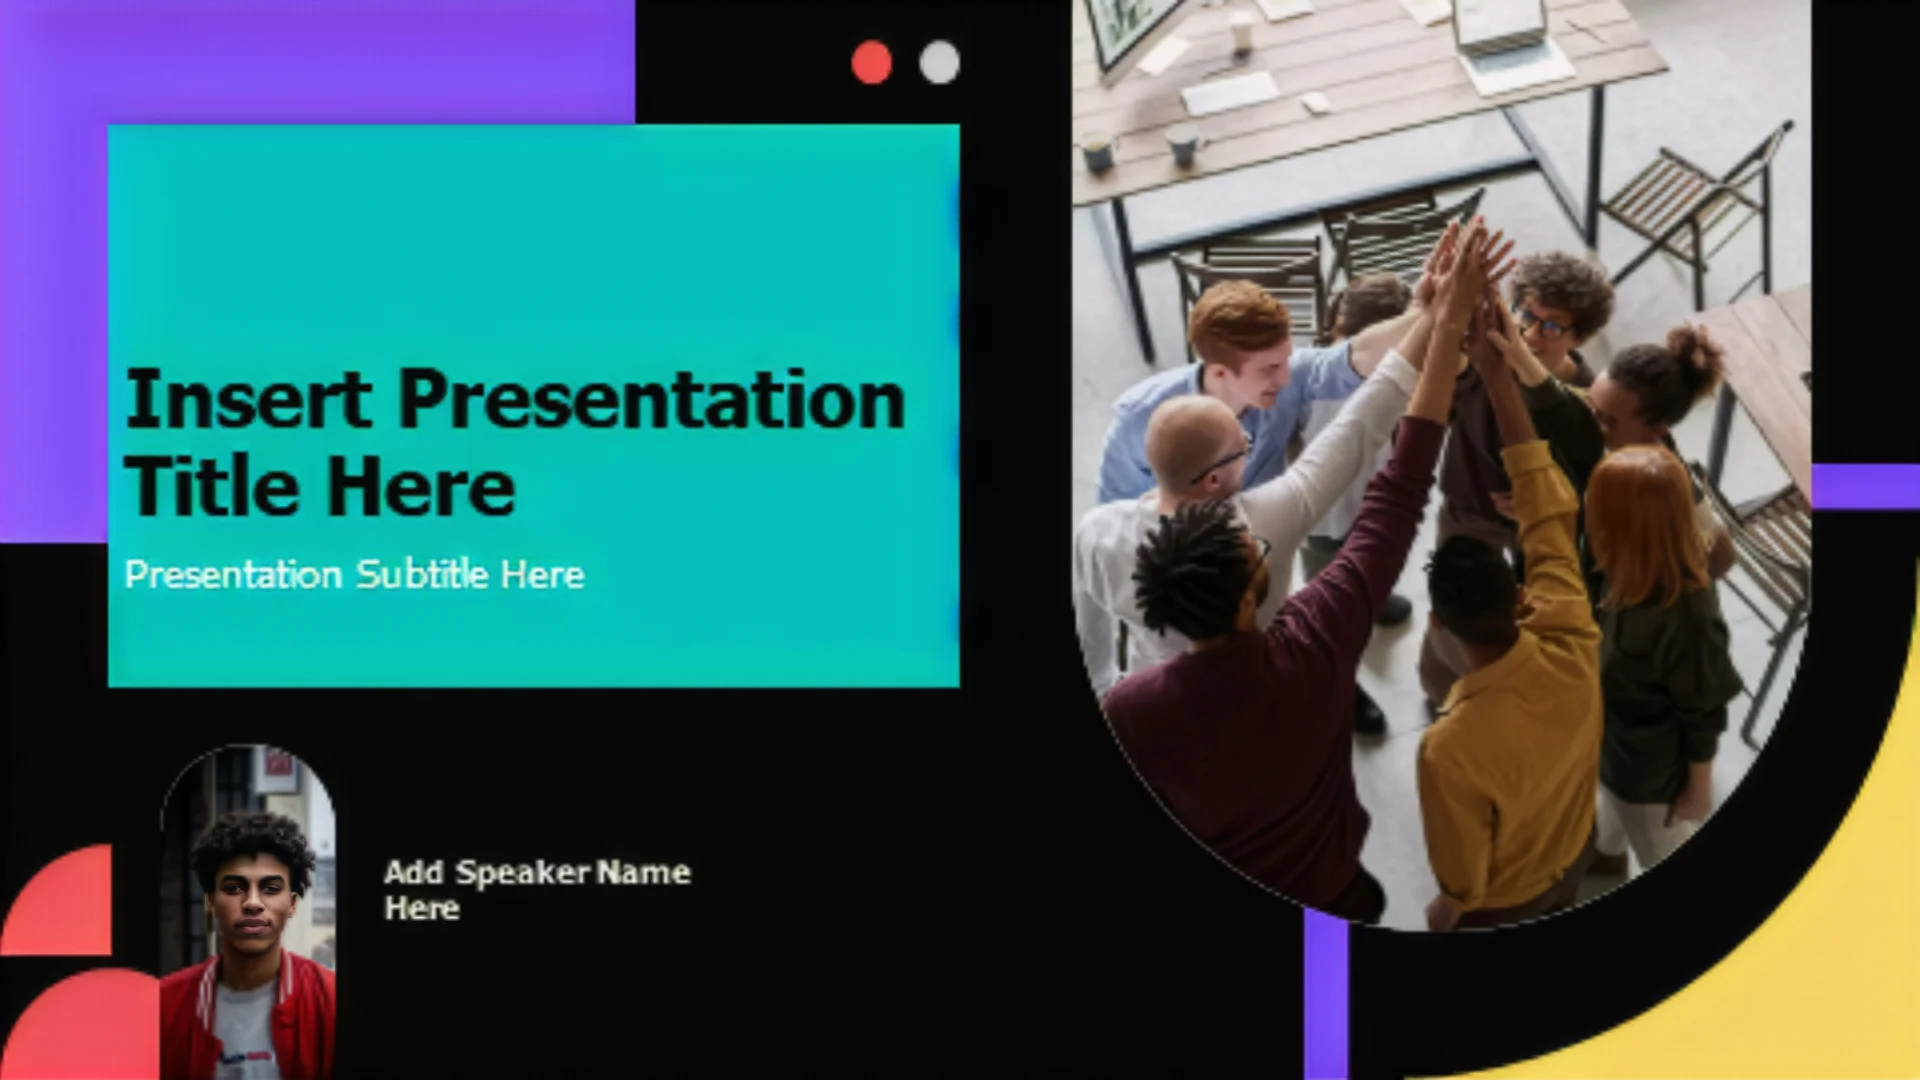Click the white circle dot
1920x1080 pixels.
(x=939, y=62)
